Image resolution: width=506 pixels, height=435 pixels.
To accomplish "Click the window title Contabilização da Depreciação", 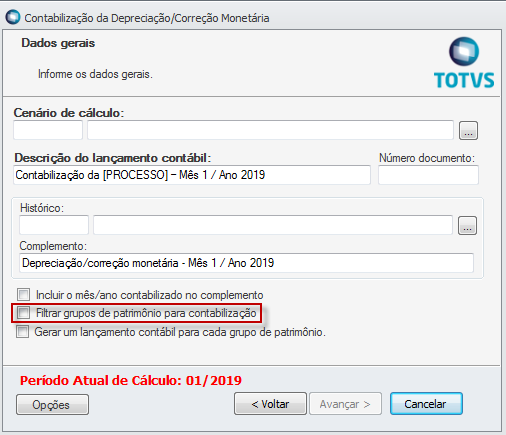I will point(147,18).
